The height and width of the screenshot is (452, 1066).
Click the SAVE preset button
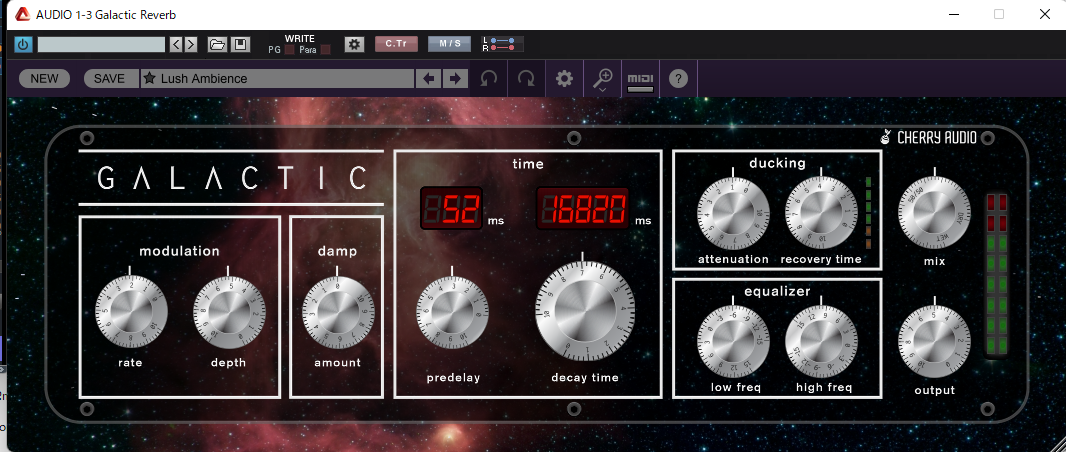coord(109,78)
